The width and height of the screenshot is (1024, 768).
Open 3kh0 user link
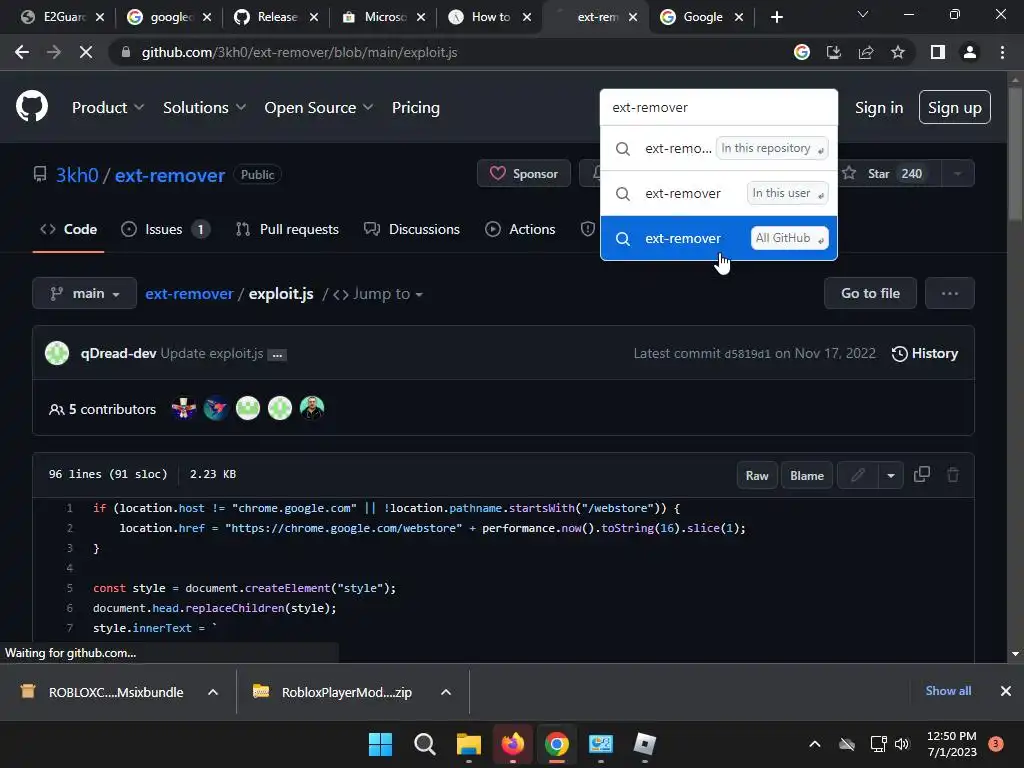76,175
